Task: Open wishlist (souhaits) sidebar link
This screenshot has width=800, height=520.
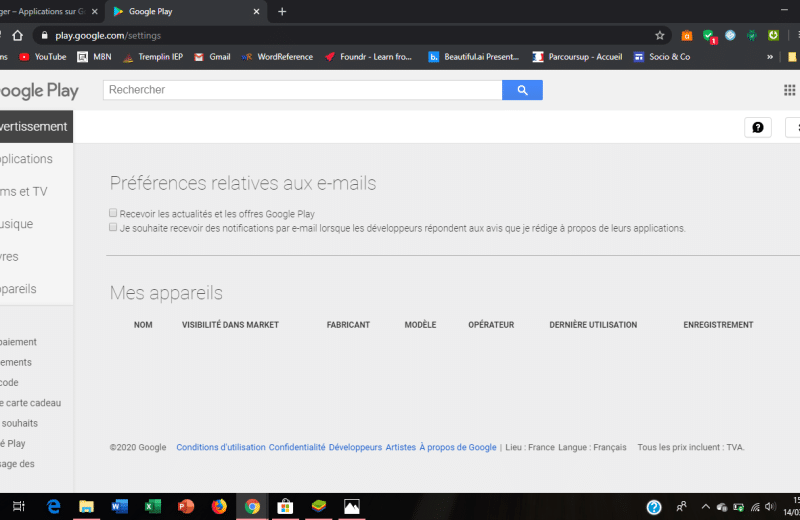Action: click(19, 424)
